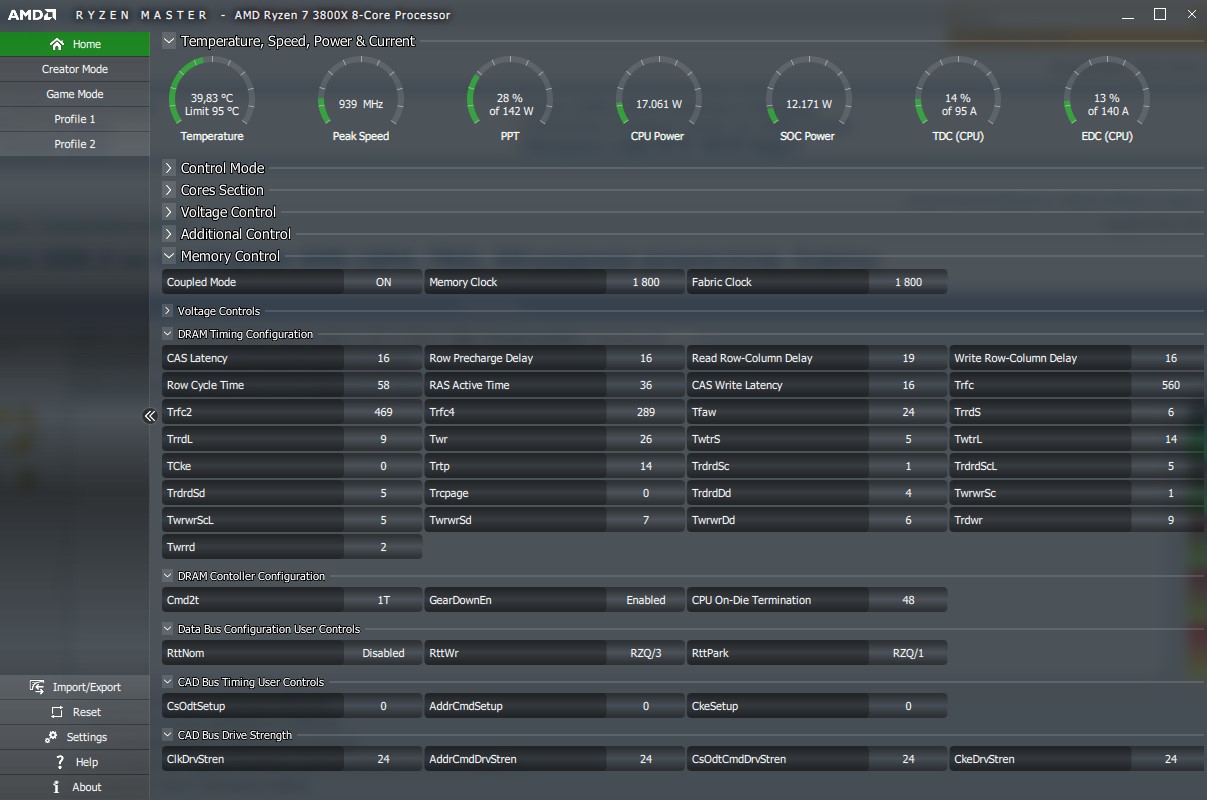The height and width of the screenshot is (800, 1207).
Task: Click Read Row-Column Delay value 19
Action: click(x=908, y=358)
